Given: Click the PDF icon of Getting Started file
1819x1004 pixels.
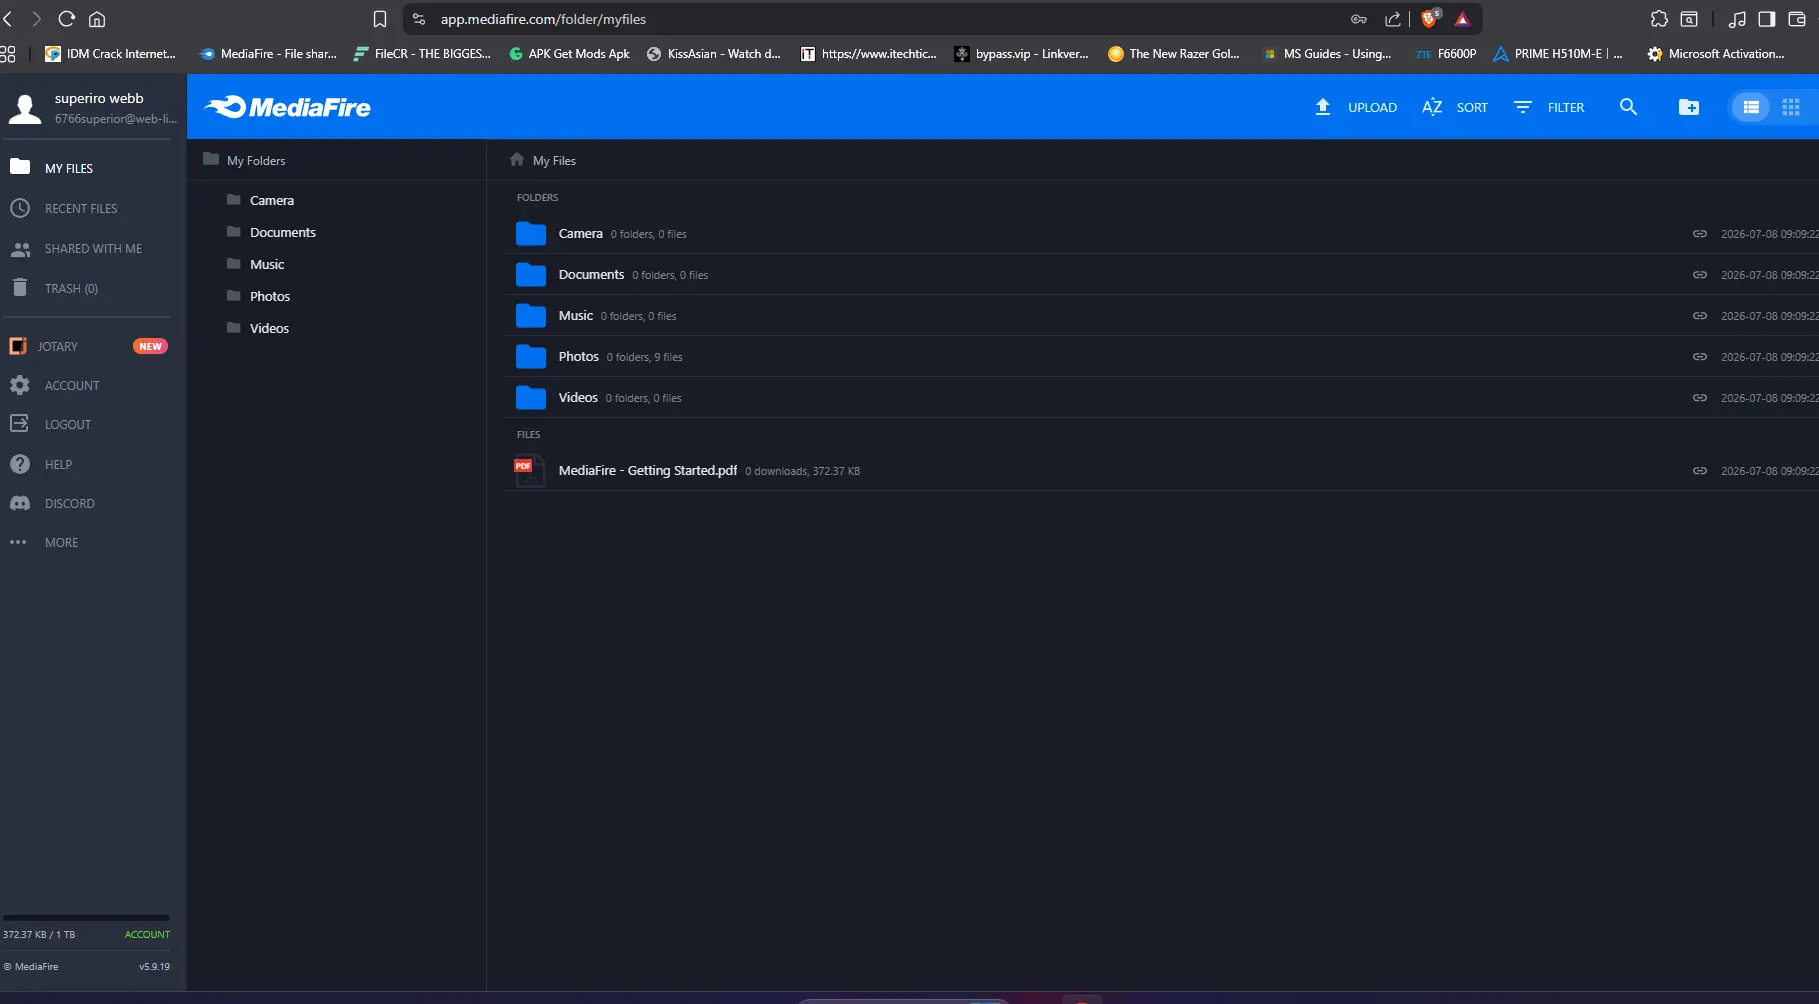Looking at the screenshot, I should click(x=529, y=470).
